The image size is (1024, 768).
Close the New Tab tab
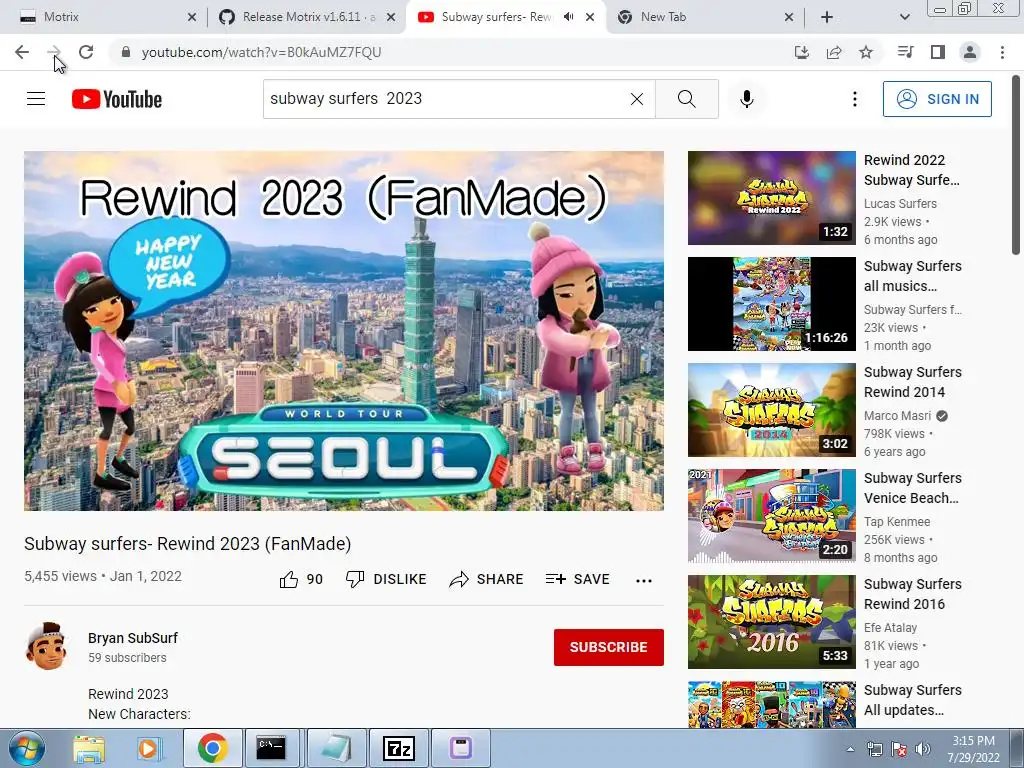(789, 17)
